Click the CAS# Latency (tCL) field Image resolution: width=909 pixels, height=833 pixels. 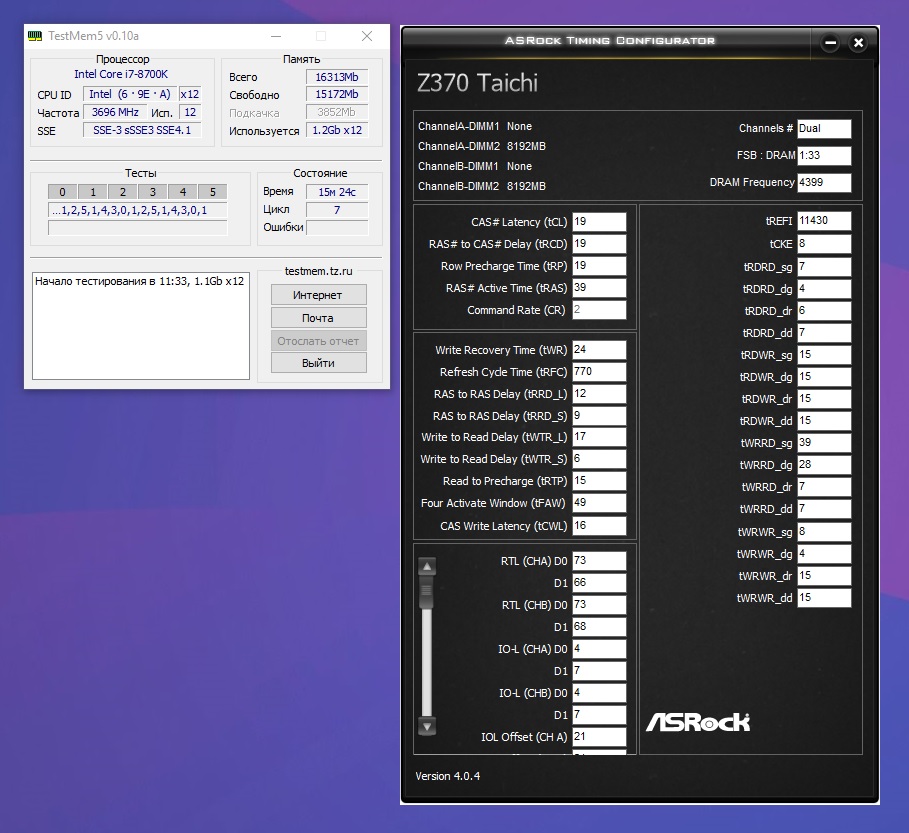tap(599, 222)
